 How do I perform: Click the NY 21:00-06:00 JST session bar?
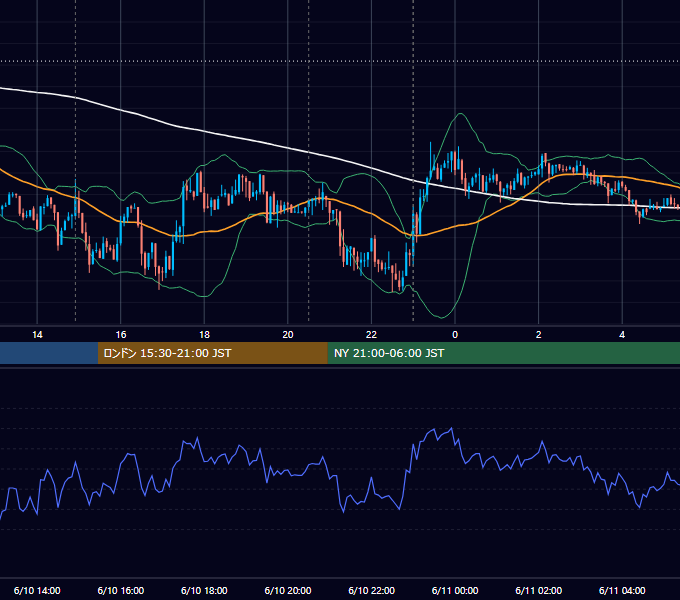[x=503, y=353]
